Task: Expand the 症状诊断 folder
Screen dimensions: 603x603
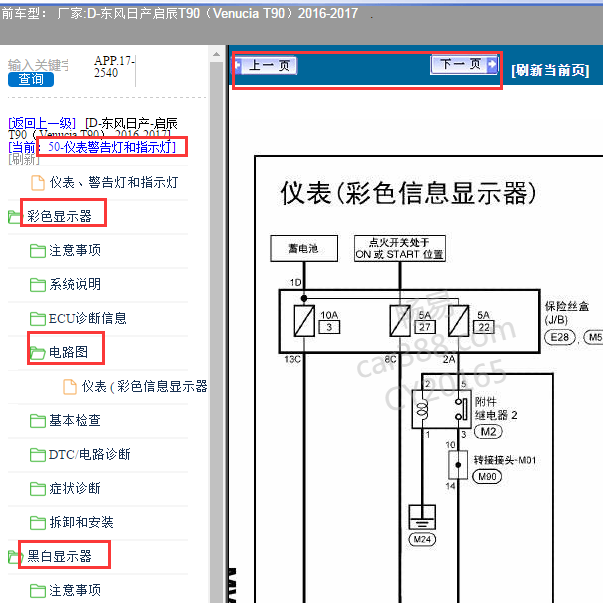Action: click(x=75, y=488)
